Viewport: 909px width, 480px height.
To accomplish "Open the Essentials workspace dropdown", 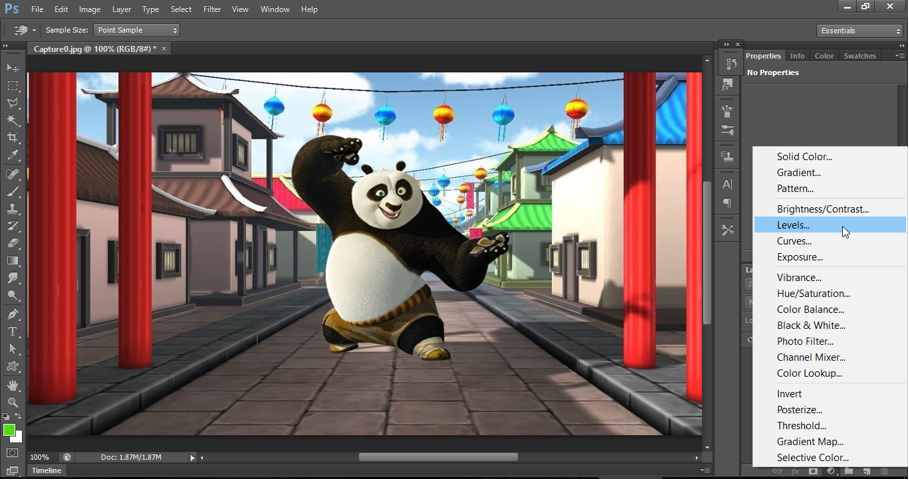I will [x=859, y=31].
